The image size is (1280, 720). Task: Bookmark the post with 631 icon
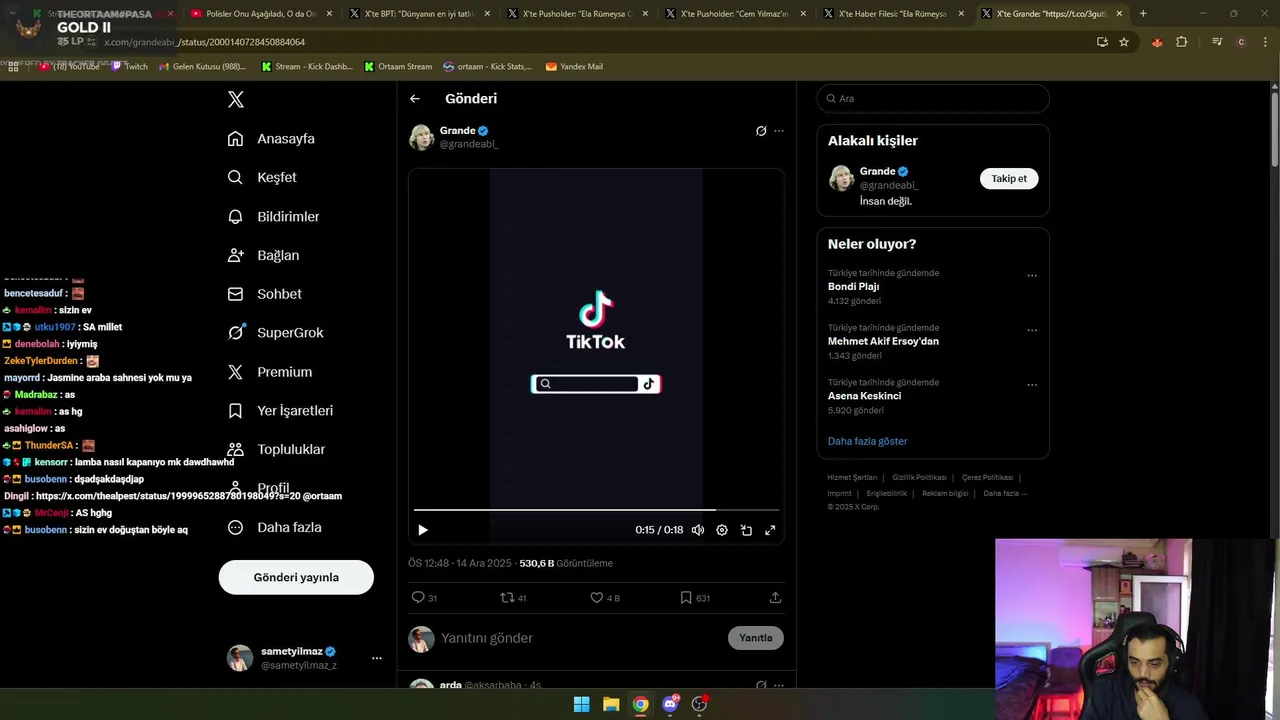[686, 597]
